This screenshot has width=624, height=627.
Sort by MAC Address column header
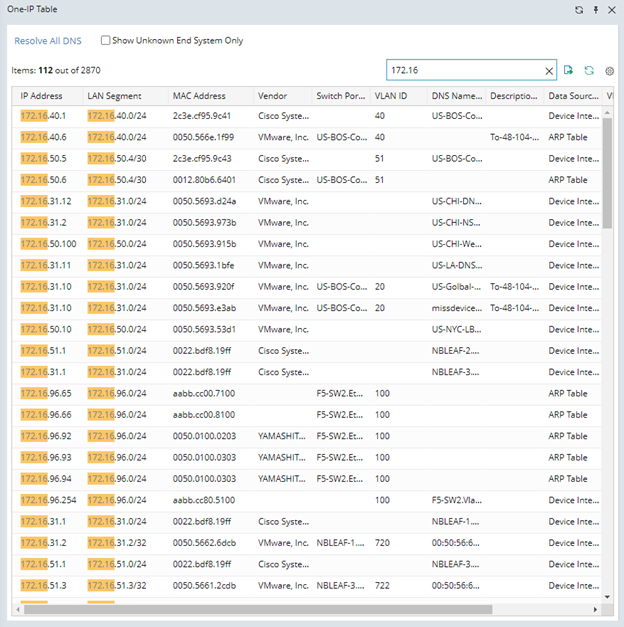point(199,96)
